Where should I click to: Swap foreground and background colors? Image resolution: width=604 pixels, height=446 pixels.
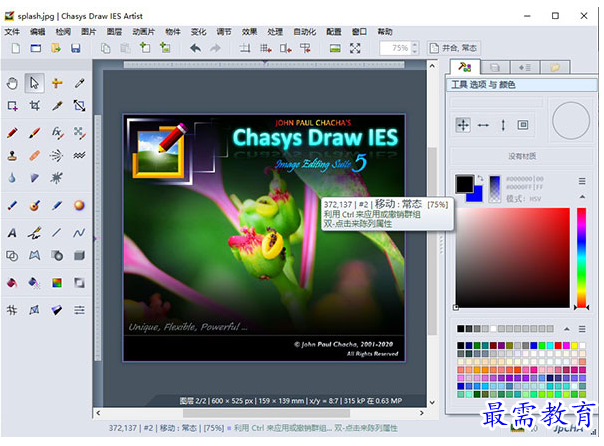[481, 178]
